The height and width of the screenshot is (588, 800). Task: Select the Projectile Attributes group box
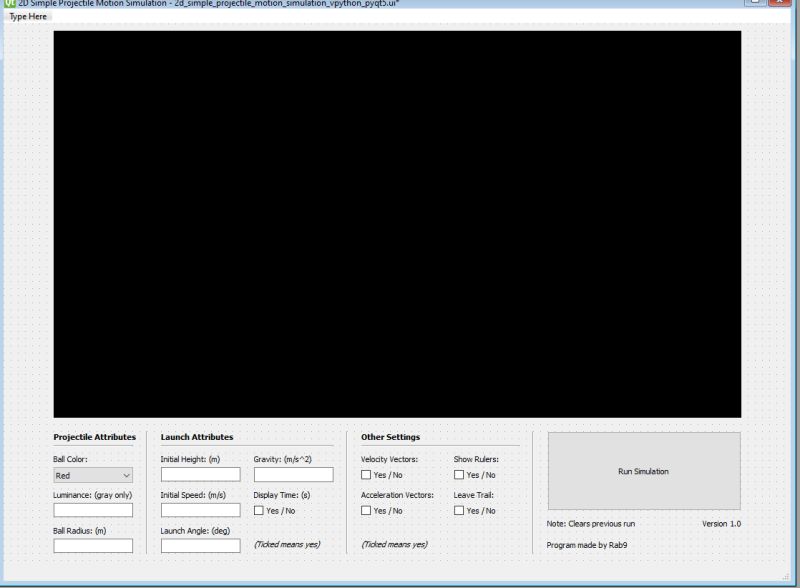[95, 436]
